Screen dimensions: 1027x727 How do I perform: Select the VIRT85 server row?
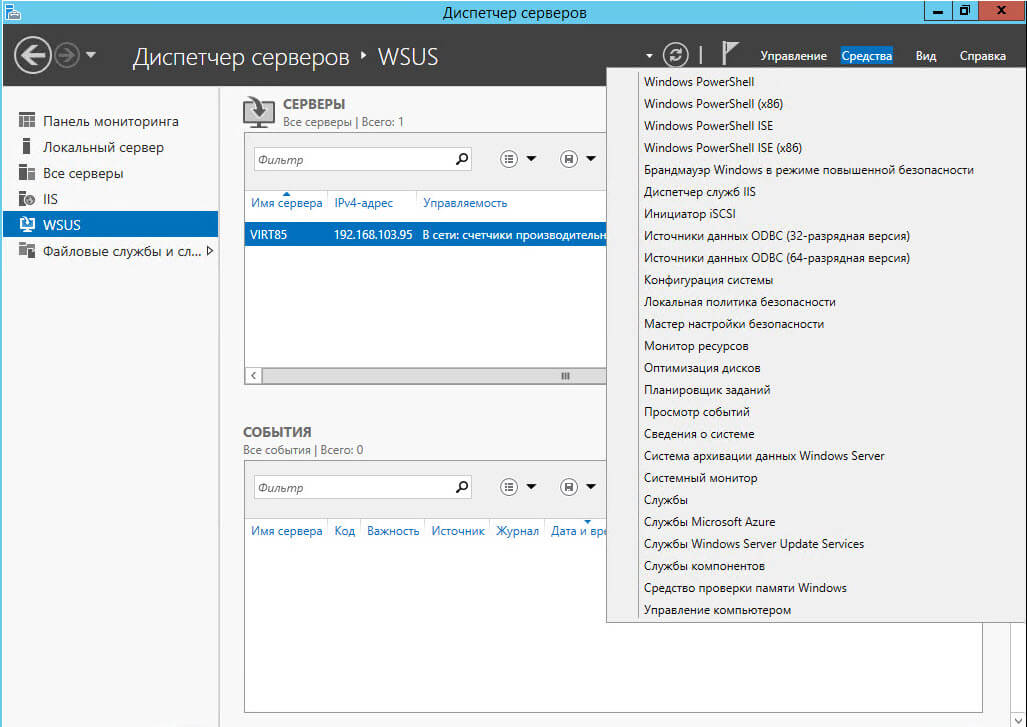[x=426, y=234]
